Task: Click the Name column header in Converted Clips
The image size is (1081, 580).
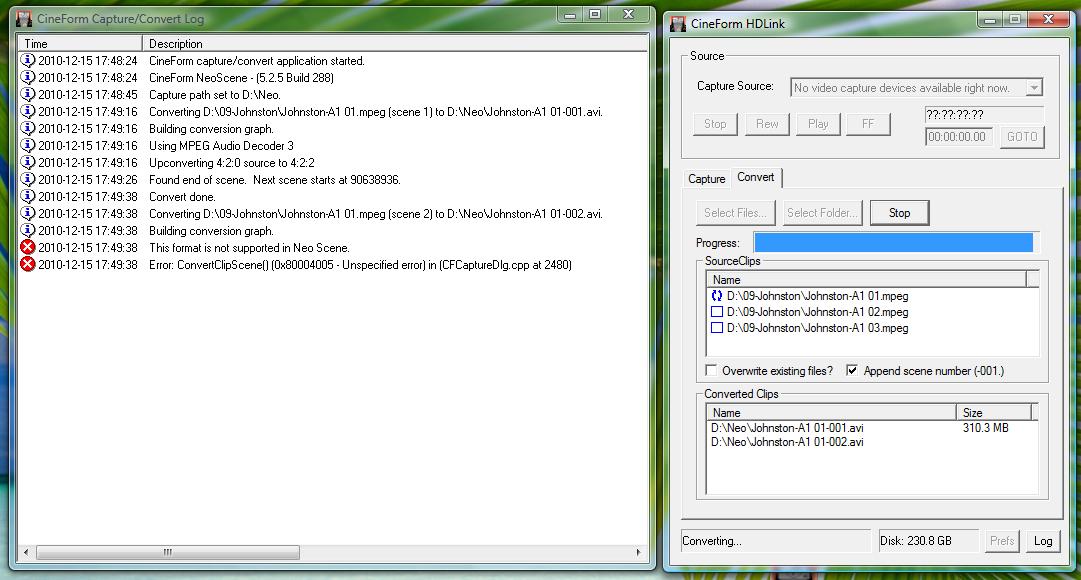Action: click(831, 412)
